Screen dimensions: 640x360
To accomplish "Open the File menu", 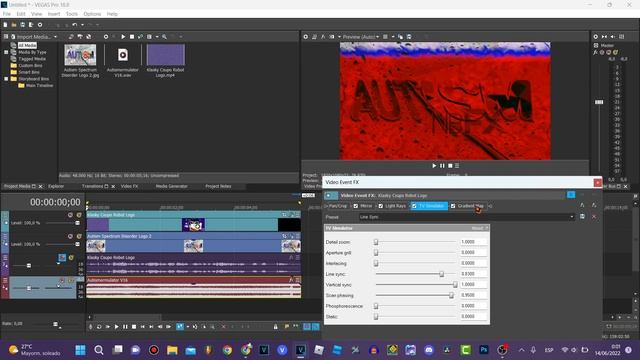I will coord(7,14).
